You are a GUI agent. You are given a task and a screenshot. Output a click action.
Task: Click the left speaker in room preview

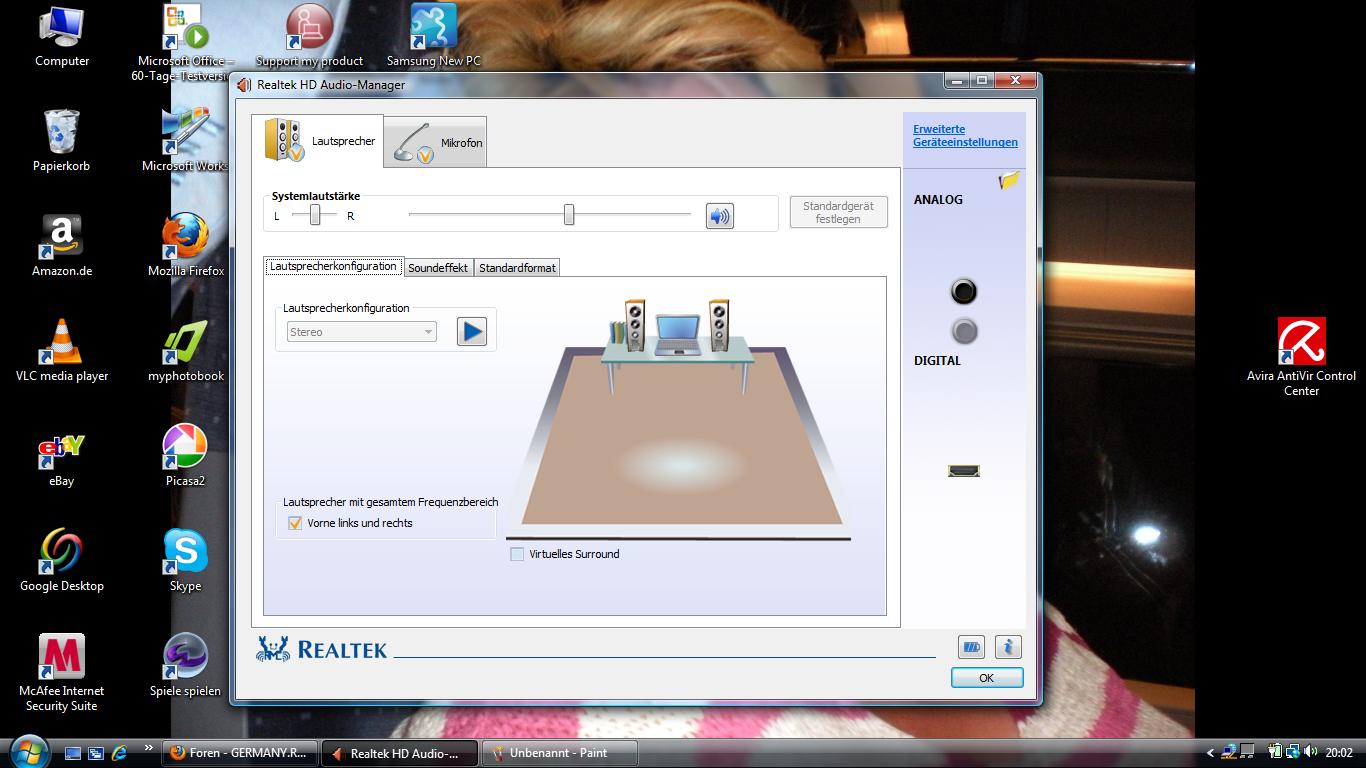[x=635, y=326]
